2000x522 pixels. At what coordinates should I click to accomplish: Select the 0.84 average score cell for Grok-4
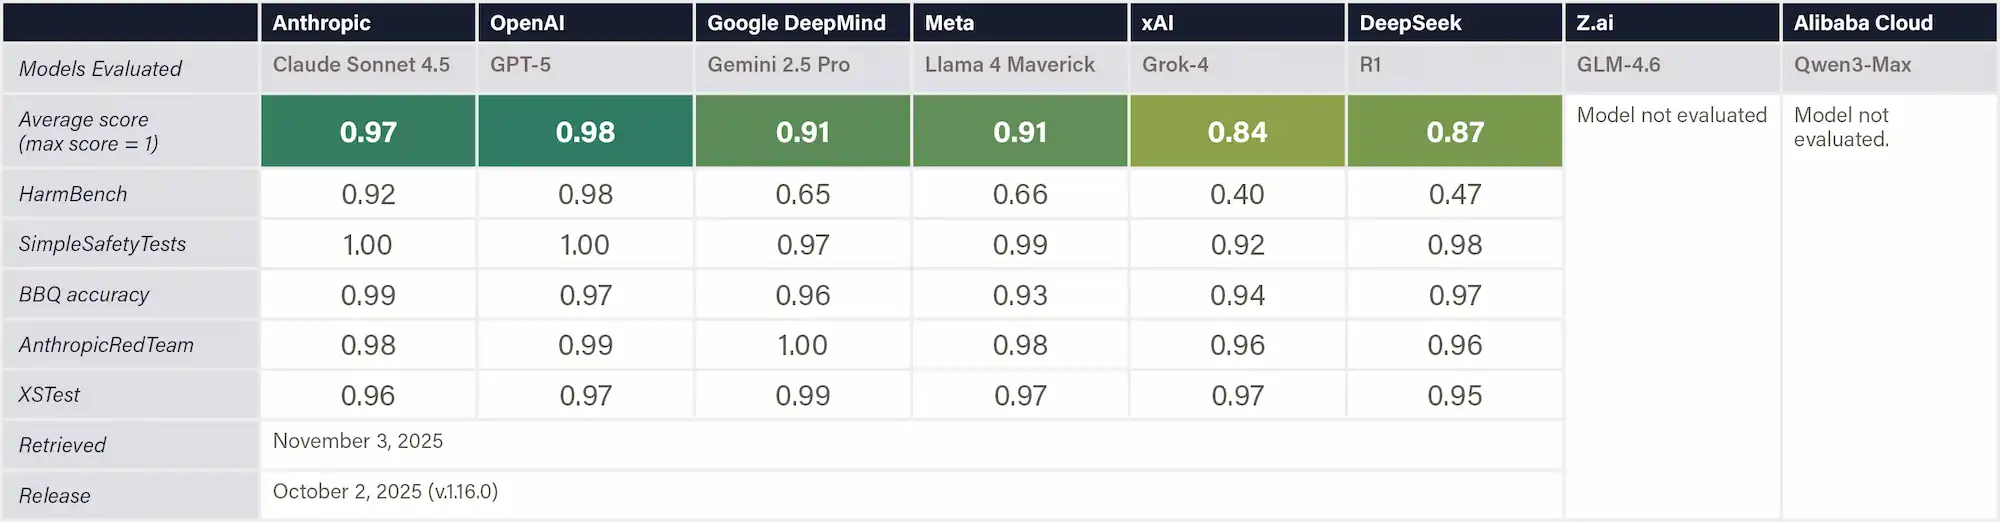pyautogui.click(x=1237, y=132)
